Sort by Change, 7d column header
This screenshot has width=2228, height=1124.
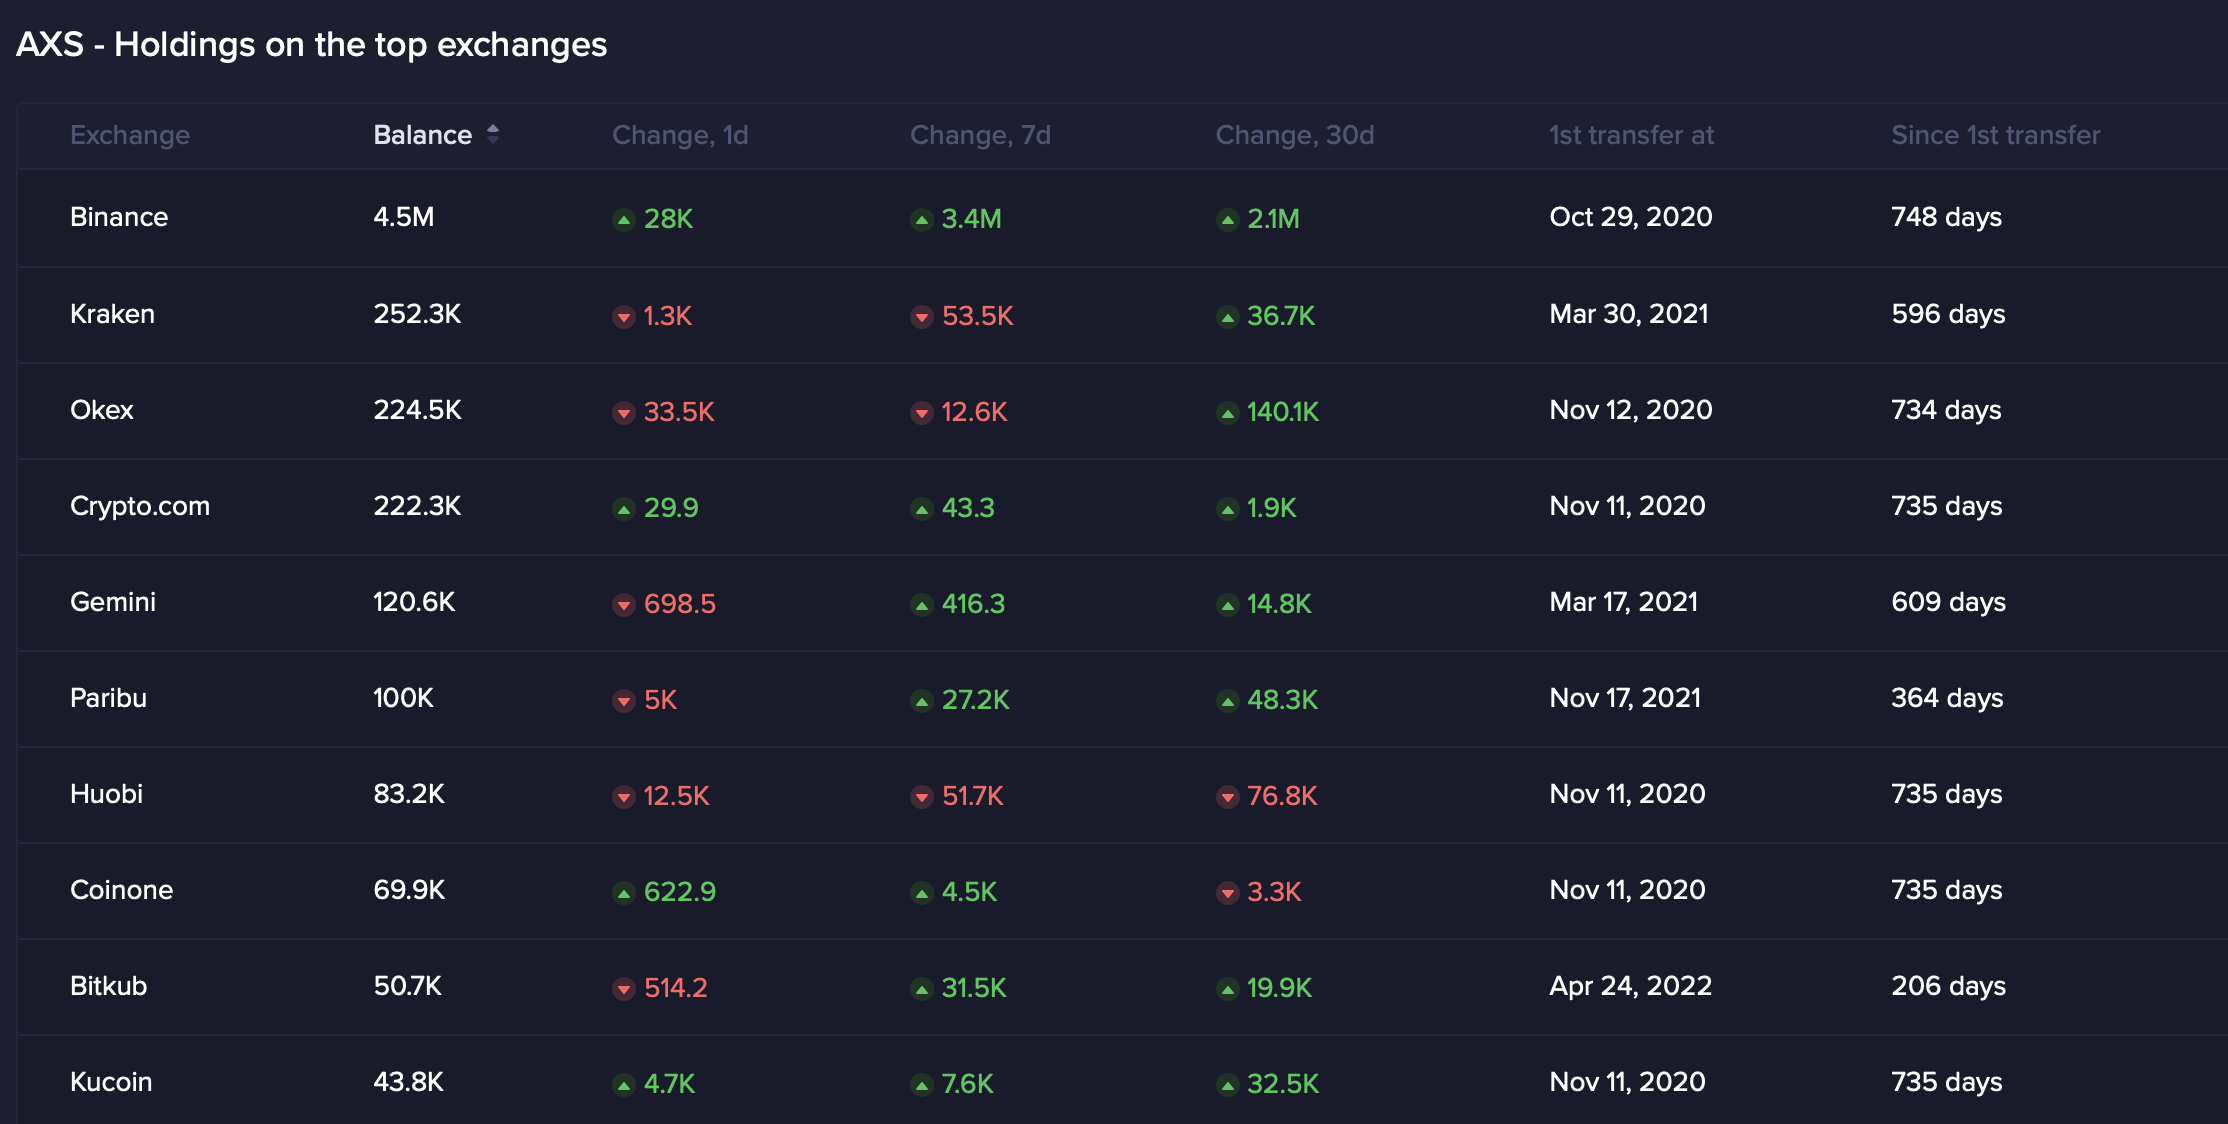point(980,135)
